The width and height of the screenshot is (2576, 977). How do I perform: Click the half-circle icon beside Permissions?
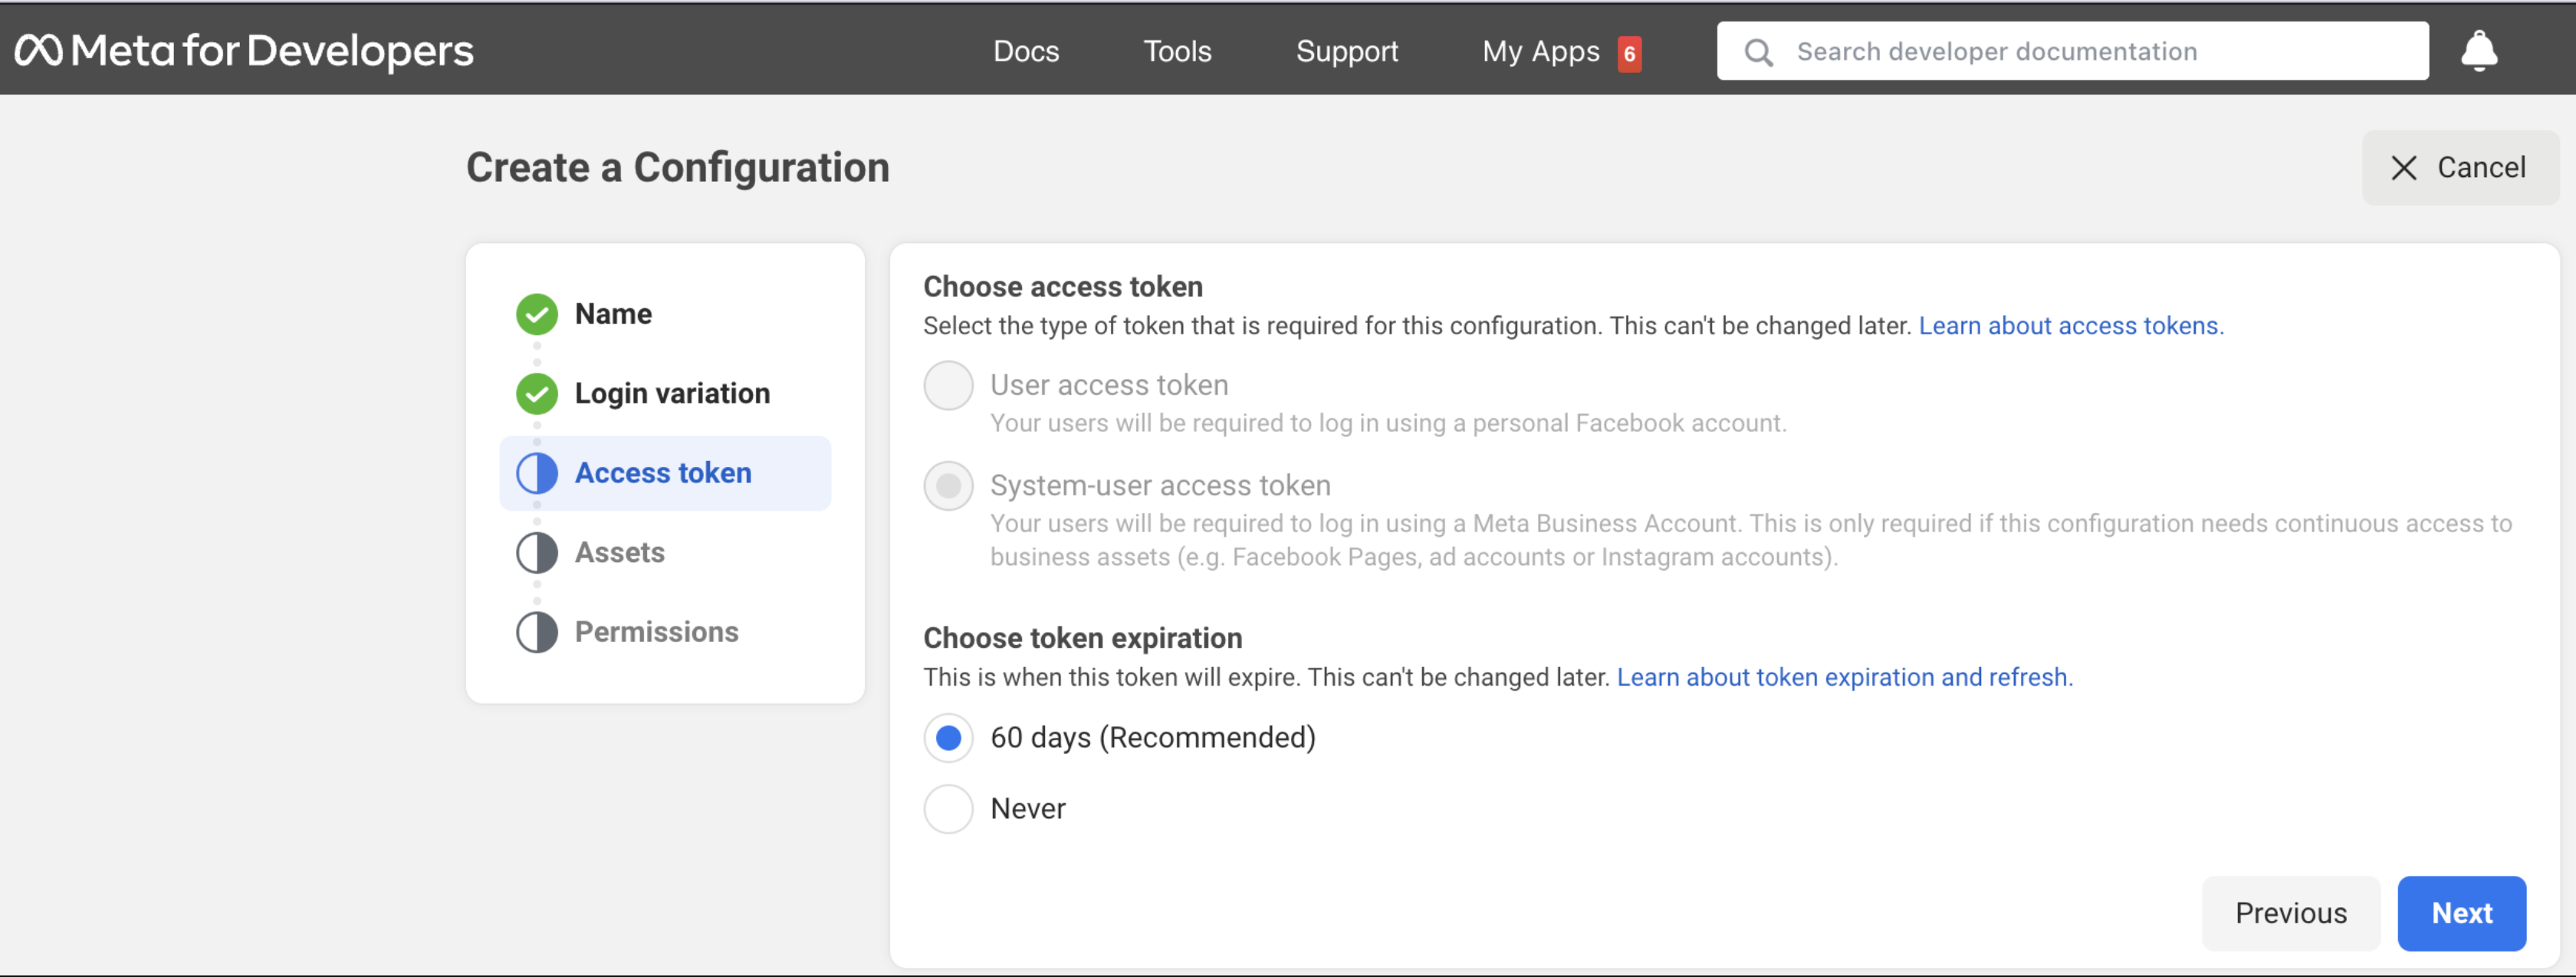(537, 633)
